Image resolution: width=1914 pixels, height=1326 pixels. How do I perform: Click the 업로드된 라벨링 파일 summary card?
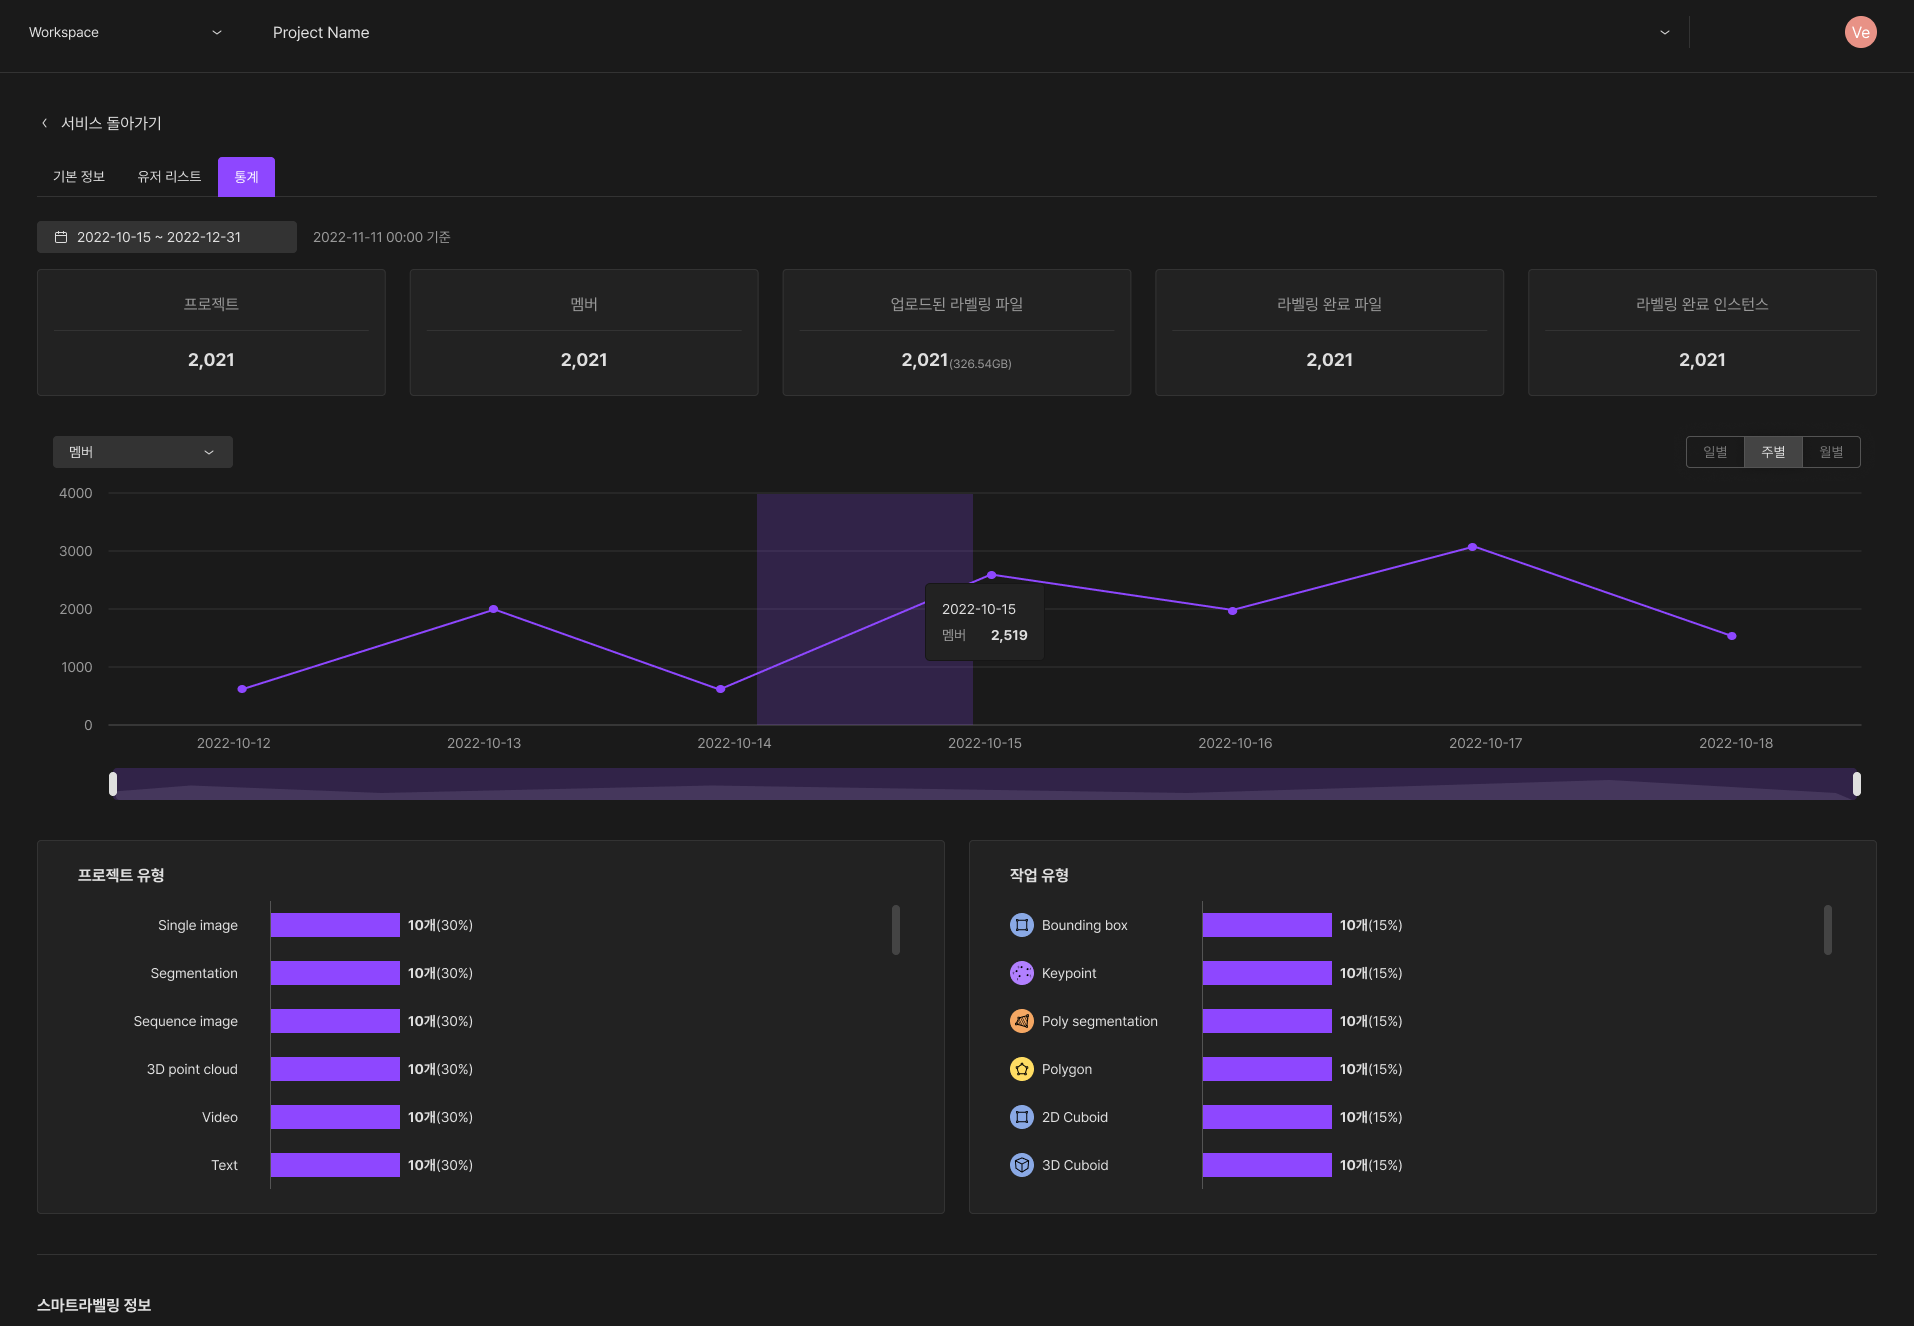pos(957,332)
